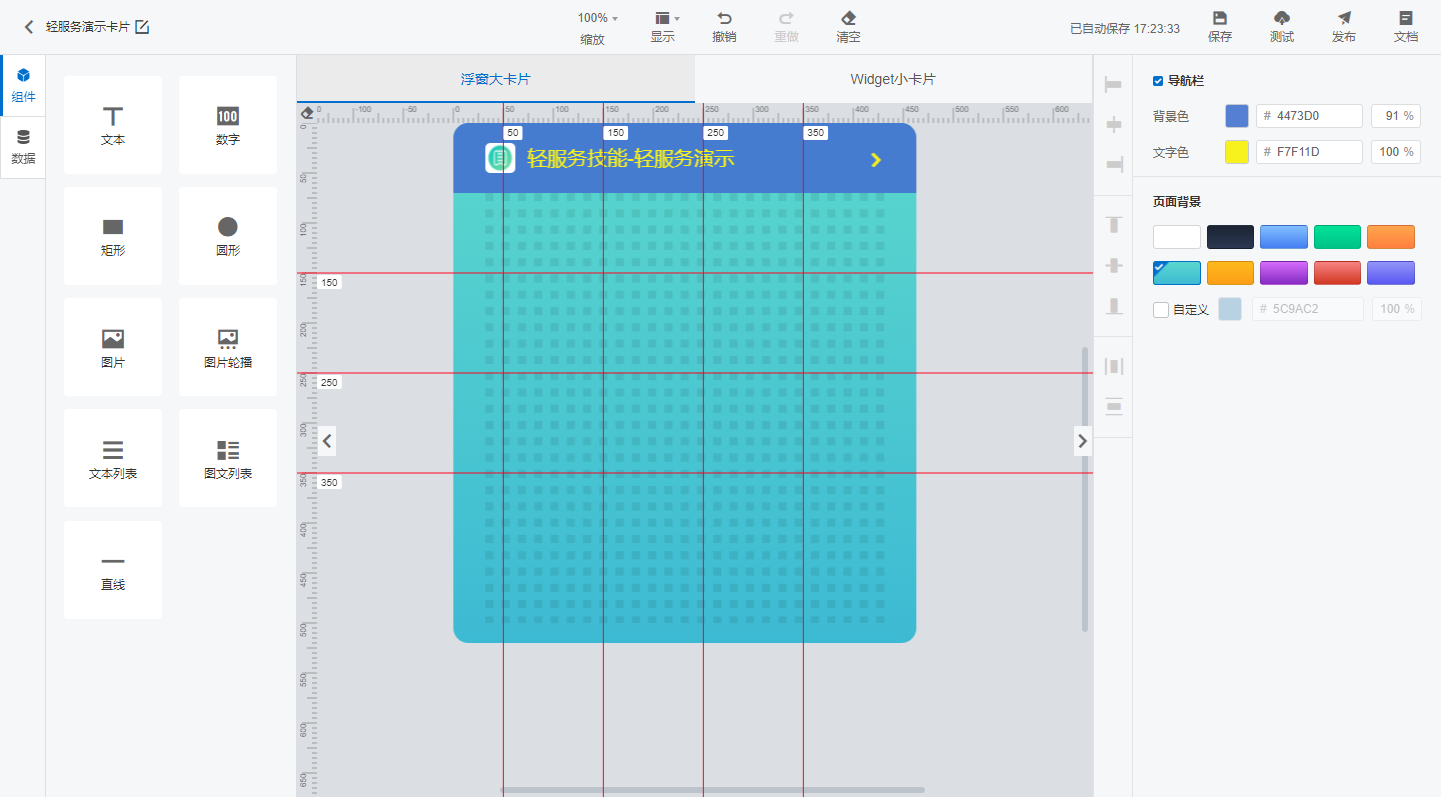
Task: Click the distribute vertically icon
Action: (1113, 406)
